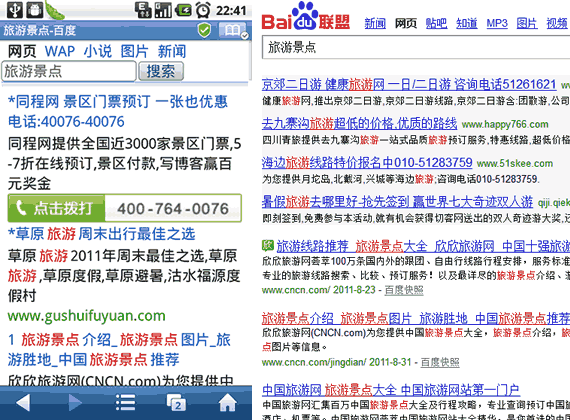Open mobile 图片 tab
Image resolution: width=570 pixels, height=420 pixels.
135,51
